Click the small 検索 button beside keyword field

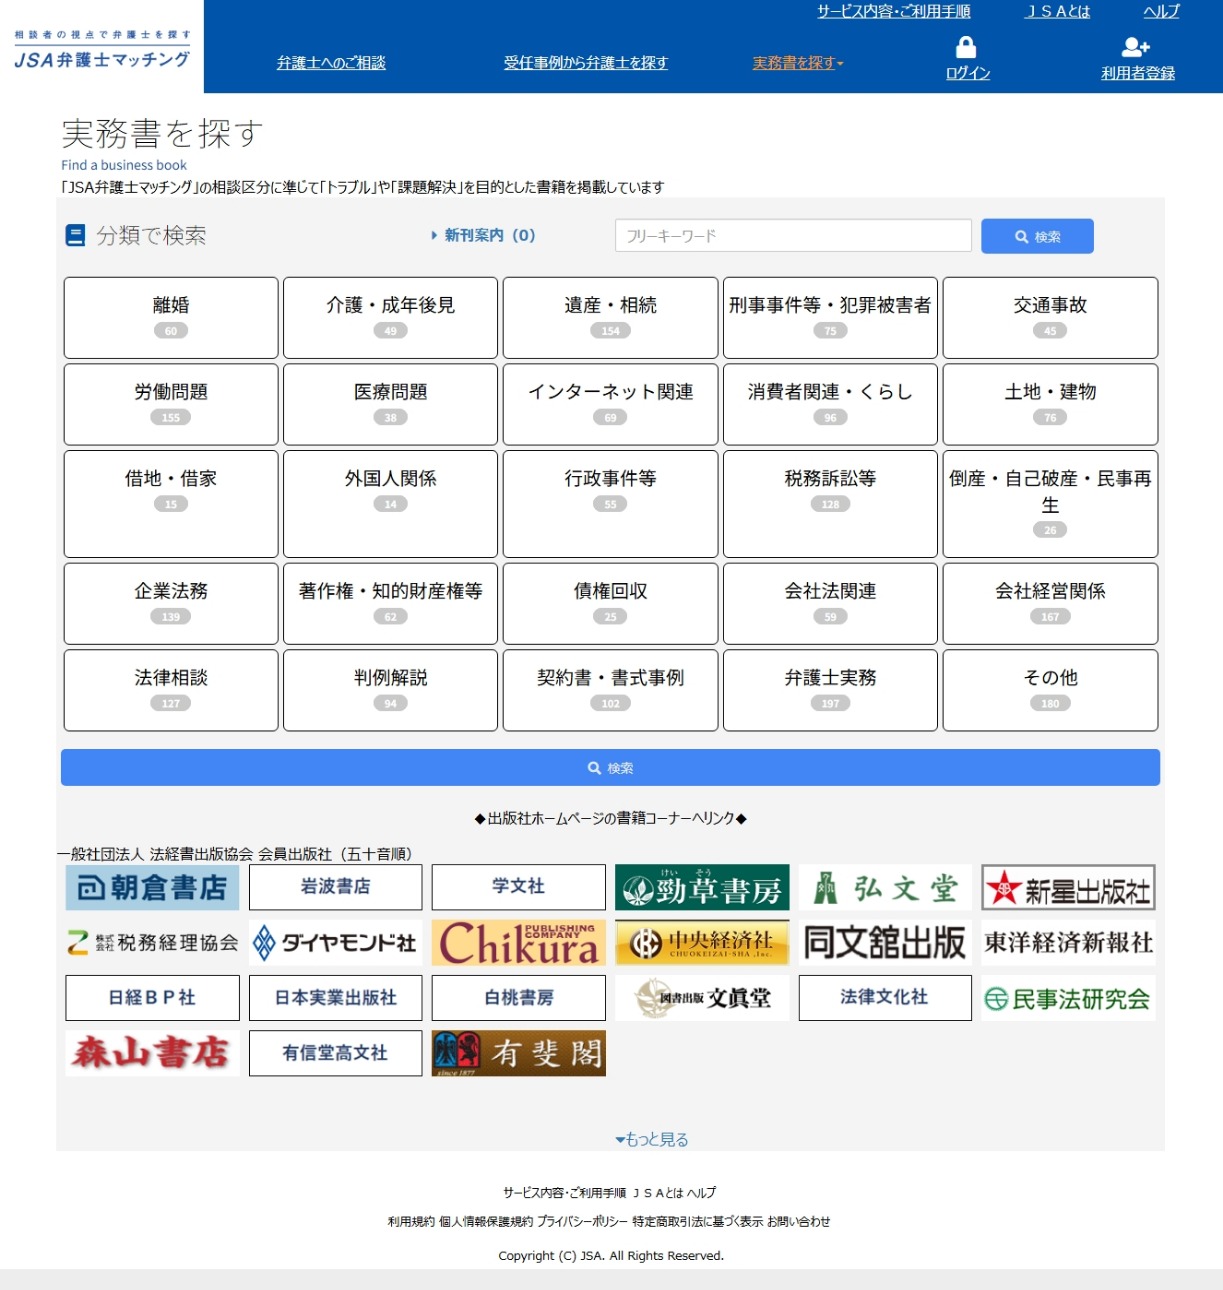coord(1037,236)
